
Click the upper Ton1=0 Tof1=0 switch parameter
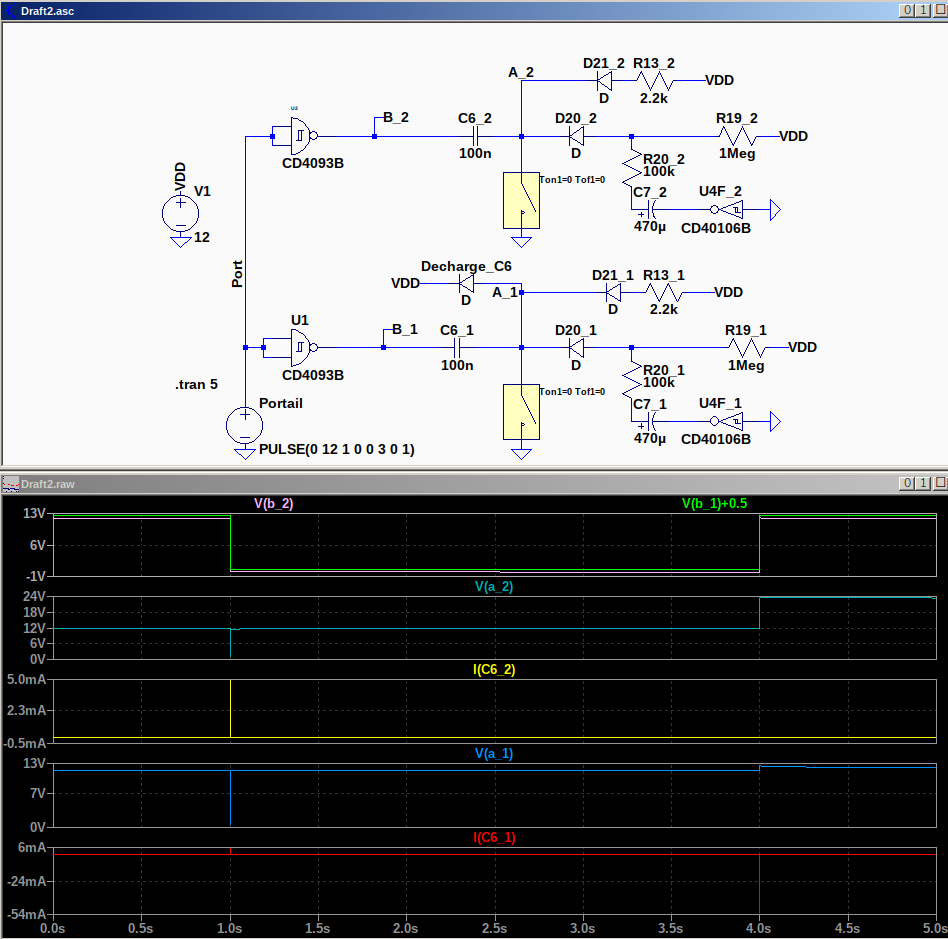[572, 180]
